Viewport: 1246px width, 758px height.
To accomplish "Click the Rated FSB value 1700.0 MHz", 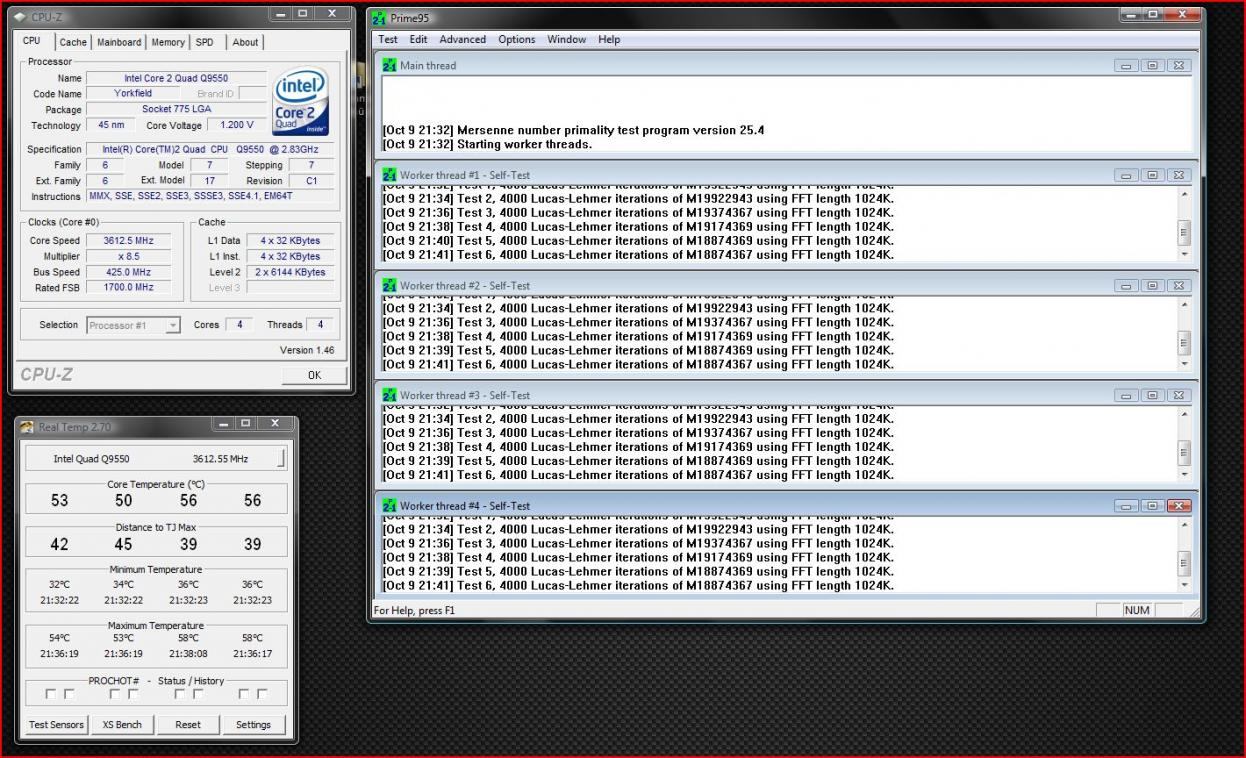I will pos(128,287).
